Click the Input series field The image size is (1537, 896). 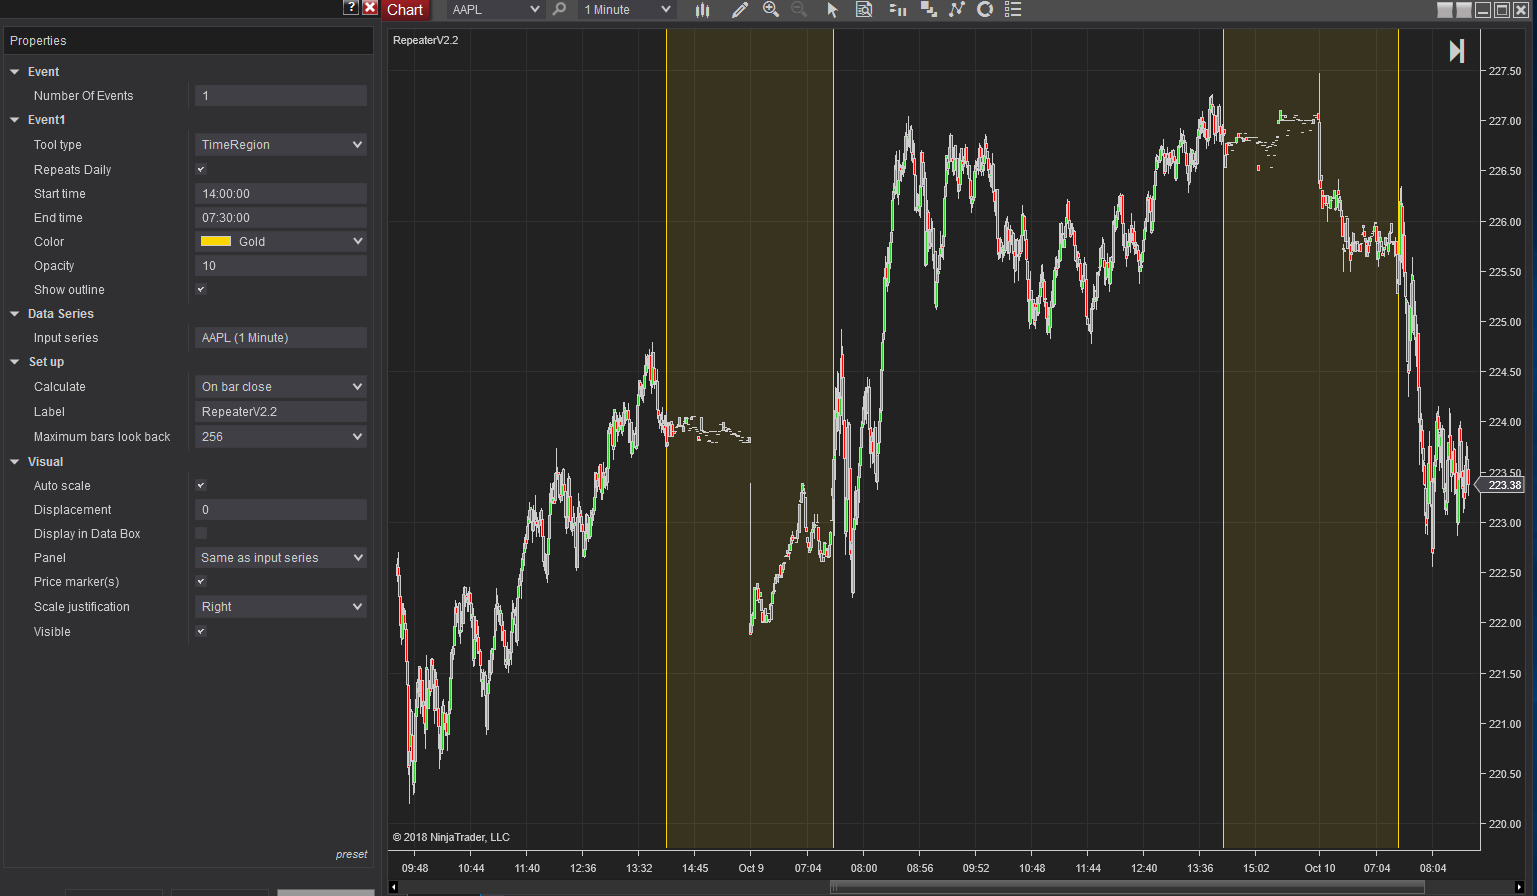(x=281, y=338)
